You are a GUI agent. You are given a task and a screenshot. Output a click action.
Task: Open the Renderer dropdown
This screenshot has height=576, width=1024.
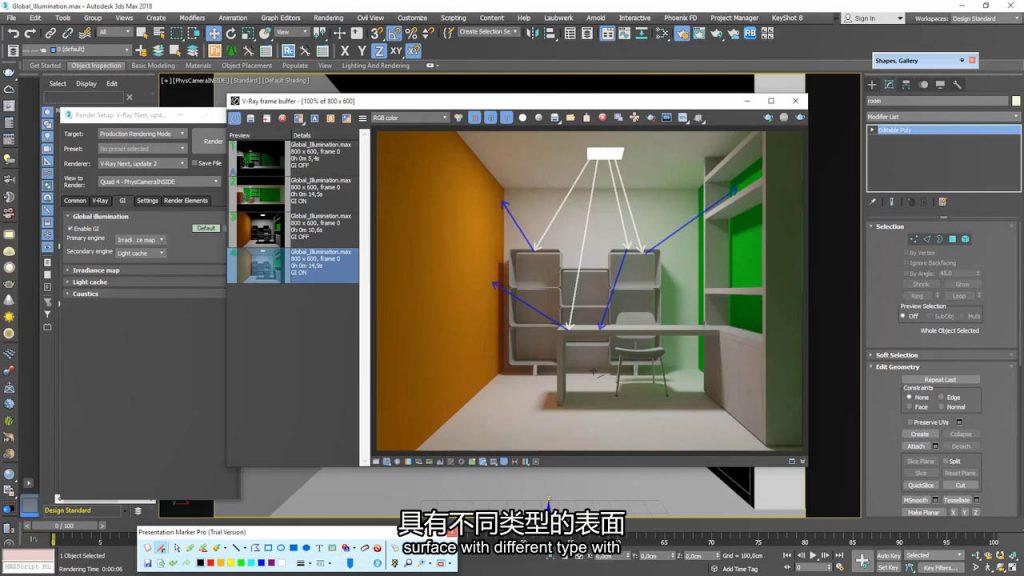[x=142, y=163]
